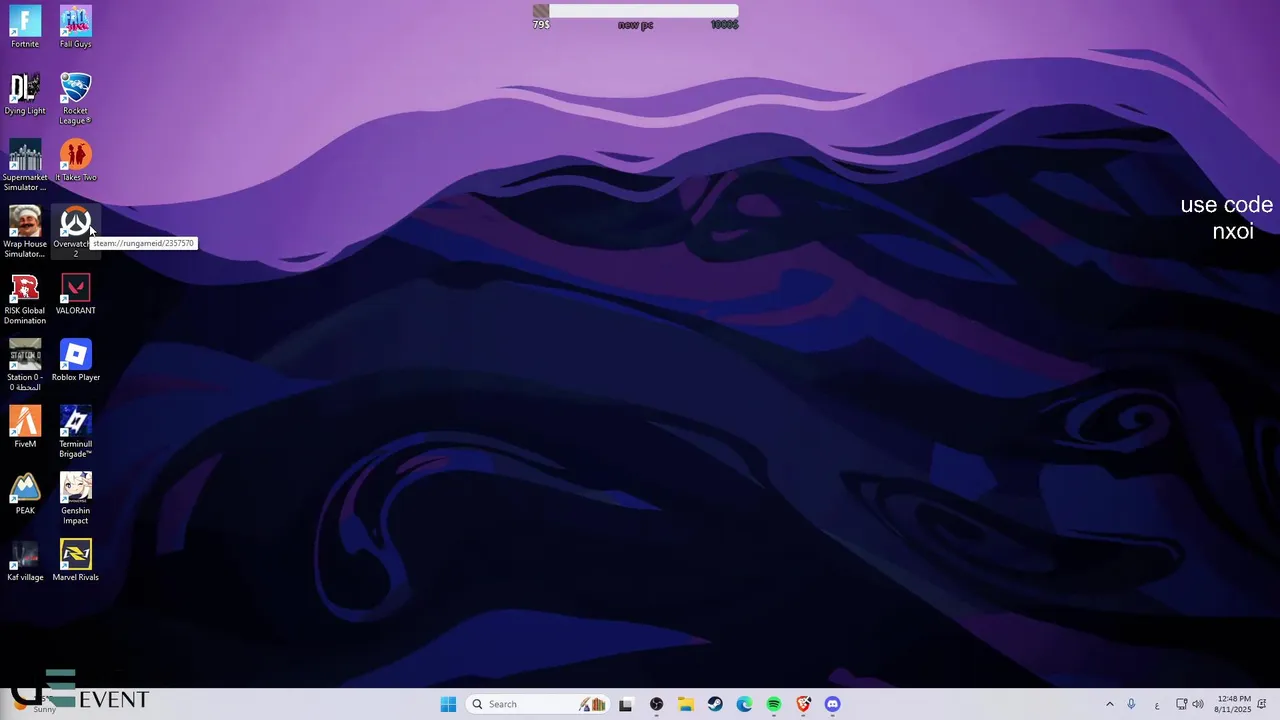
Task: Select the VALORANT desktop shortcut
Action: (76, 294)
